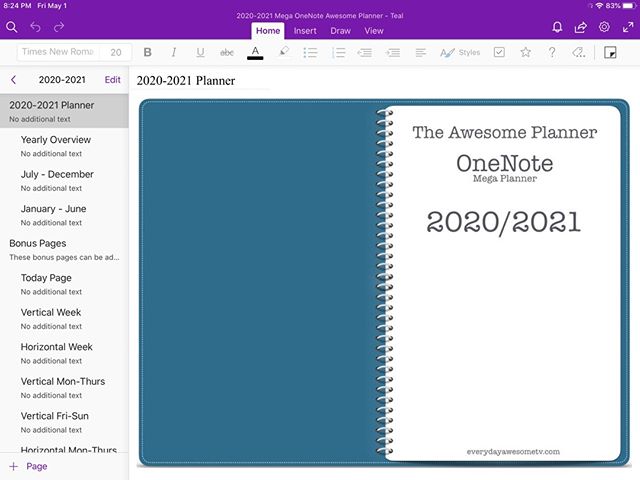Open the settings gear
The image size is (640, 480).
604,27
